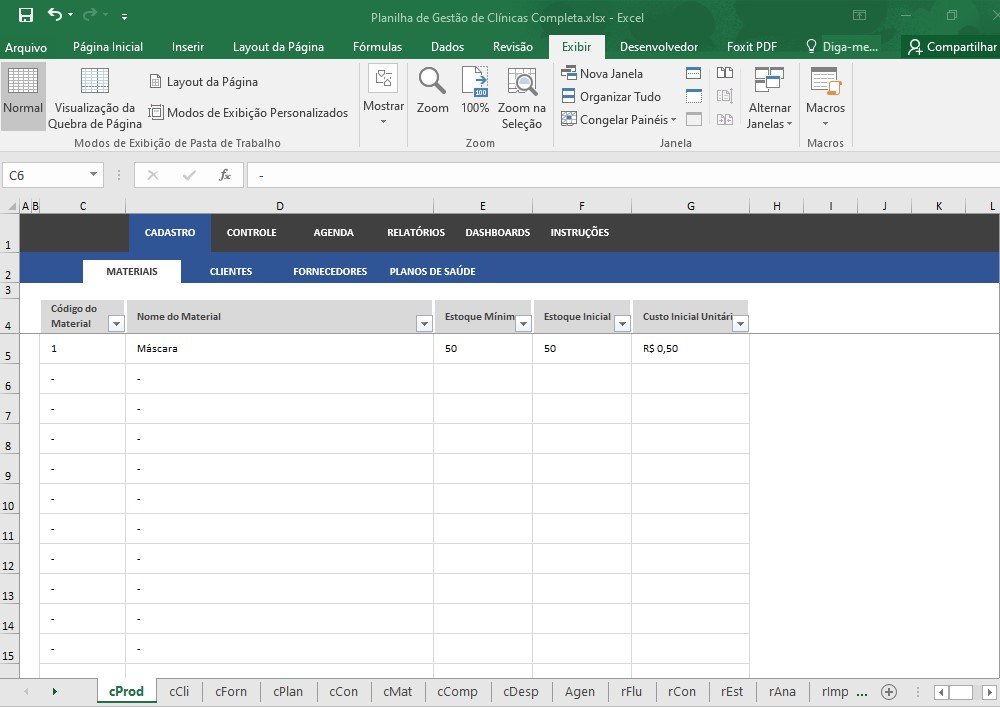Viewport: 1000px width, 707px height.
Task: Open Page Break Preview view
Action: [x=95, y=98]
